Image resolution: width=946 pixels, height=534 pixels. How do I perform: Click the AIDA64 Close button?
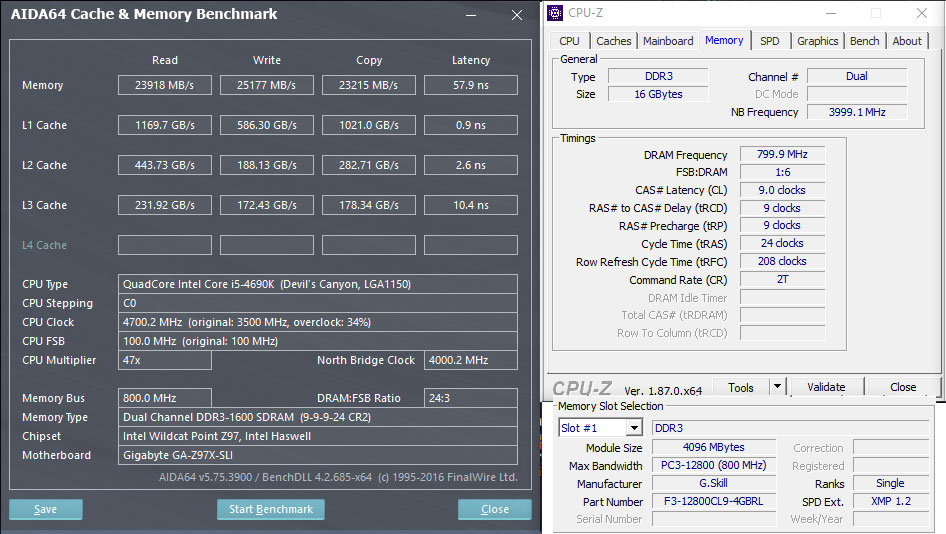495,509
